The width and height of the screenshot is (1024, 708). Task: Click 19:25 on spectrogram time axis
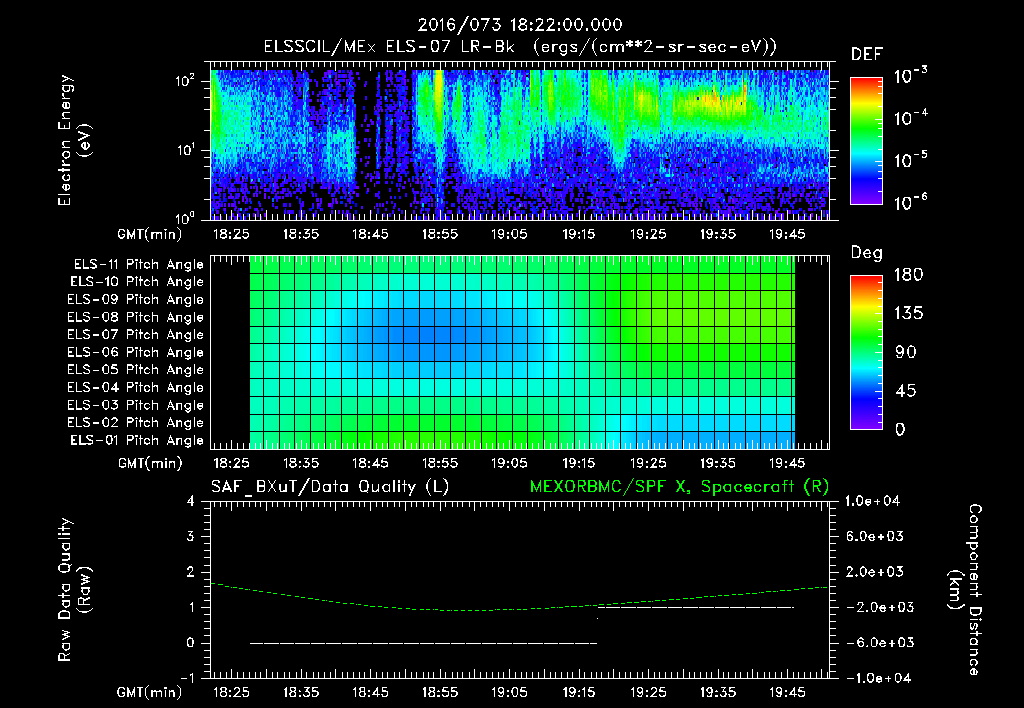pos(648,234)
